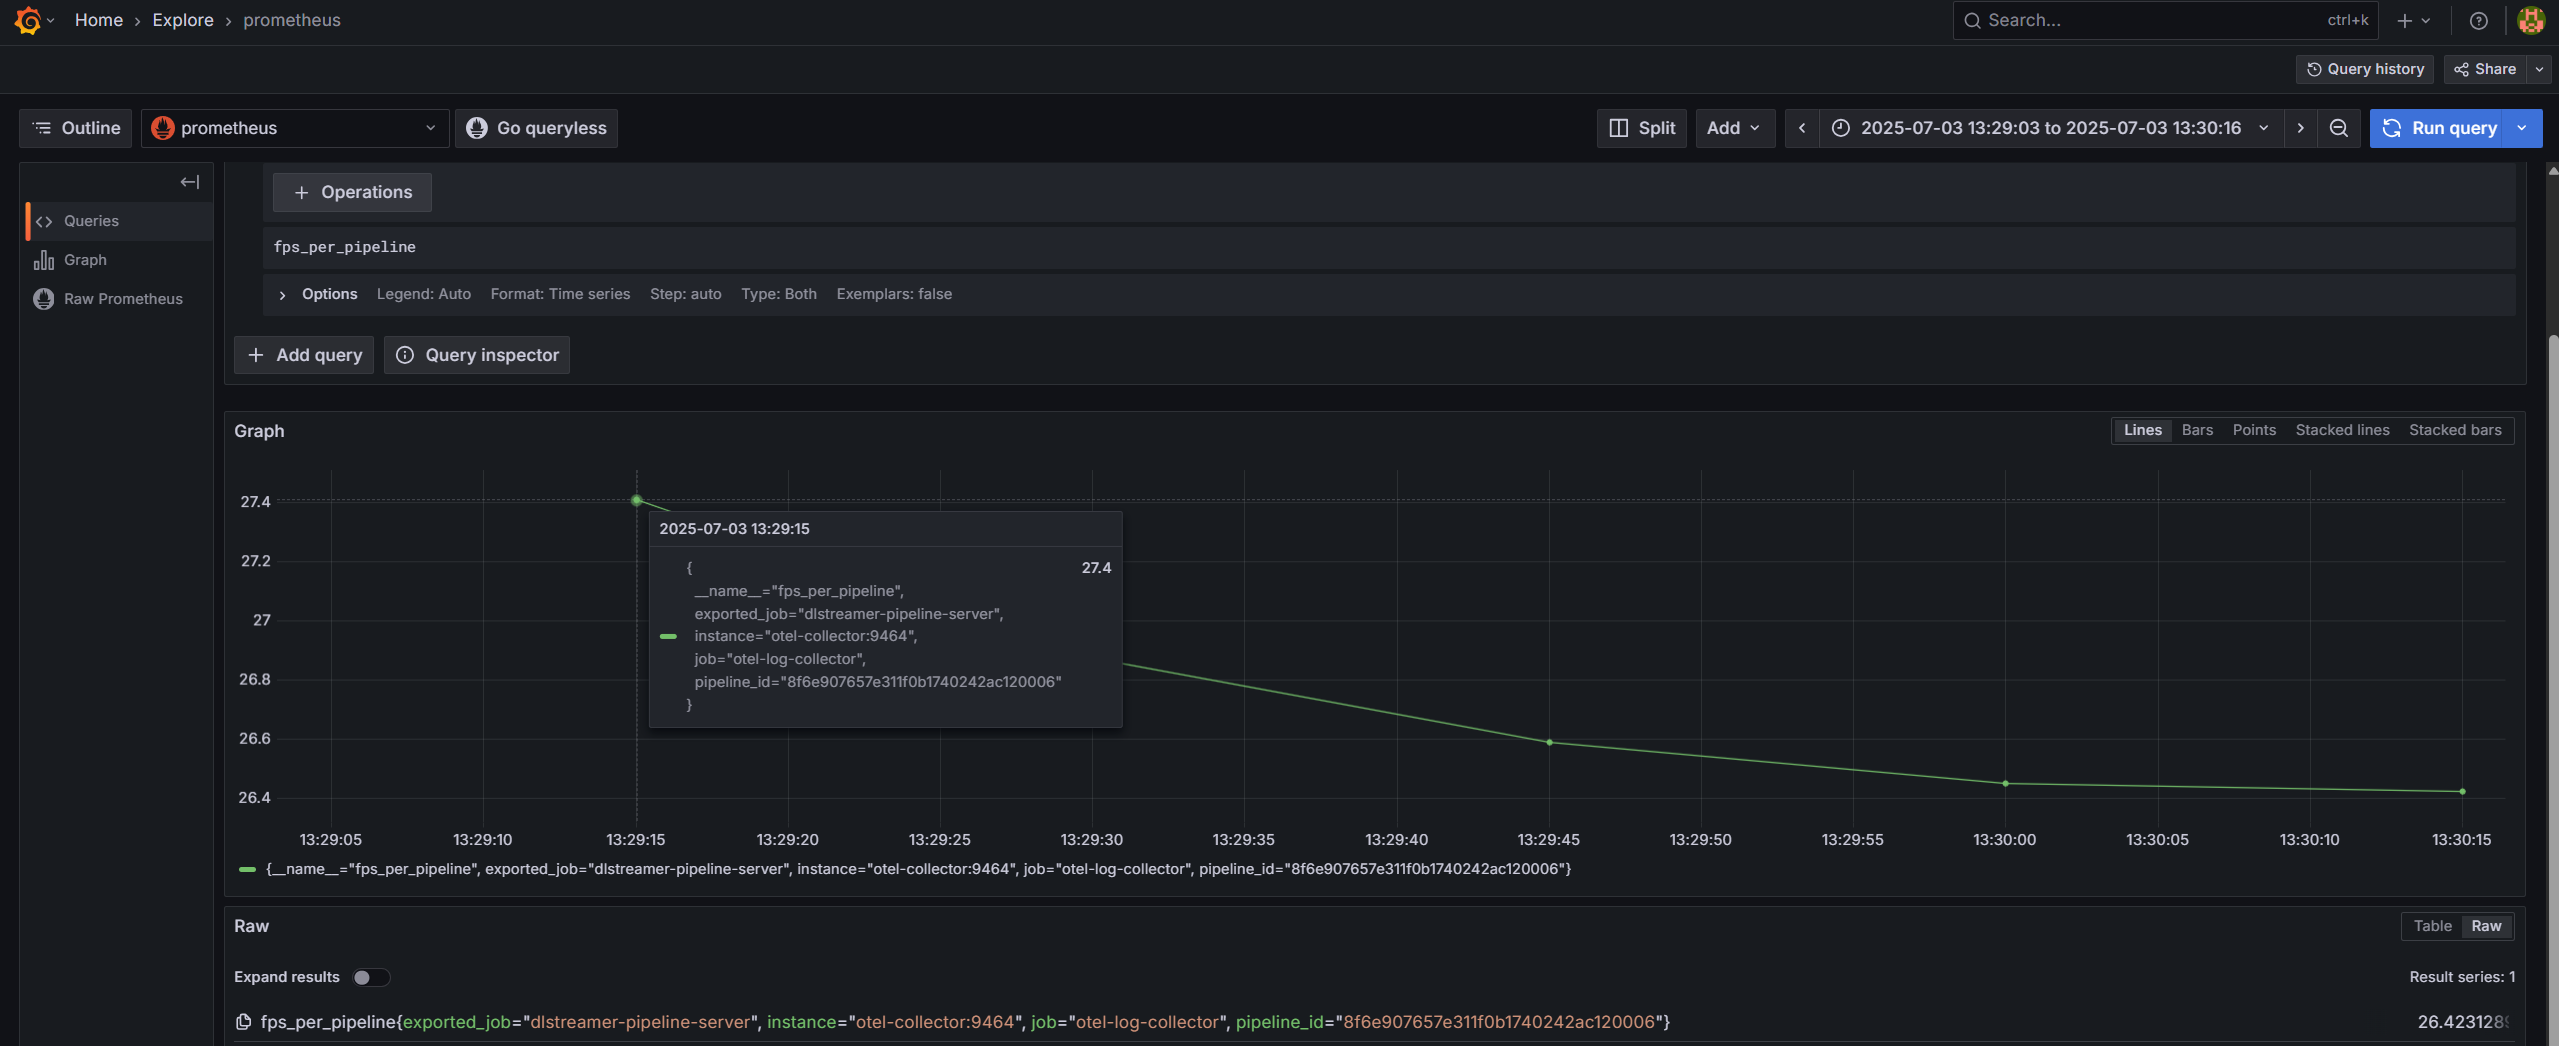Screen dimensions: 2559x1046
Task: Expand the query Options section
Action: [282, 294]
